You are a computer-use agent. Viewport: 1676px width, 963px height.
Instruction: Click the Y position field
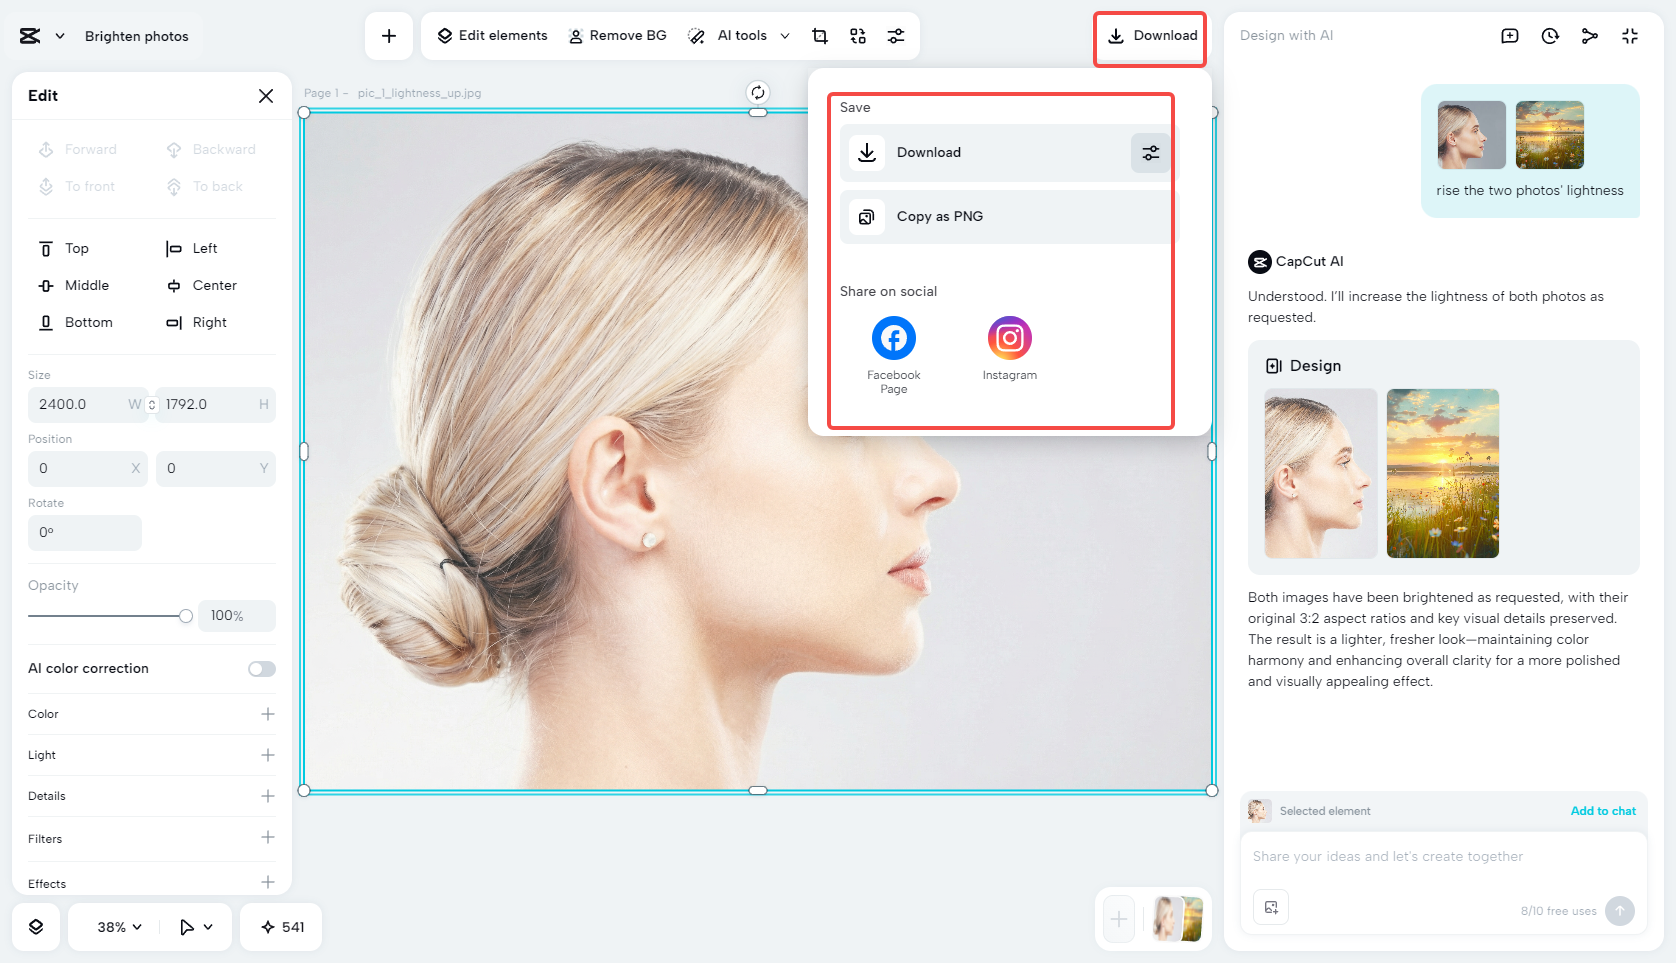coord(215,469)
